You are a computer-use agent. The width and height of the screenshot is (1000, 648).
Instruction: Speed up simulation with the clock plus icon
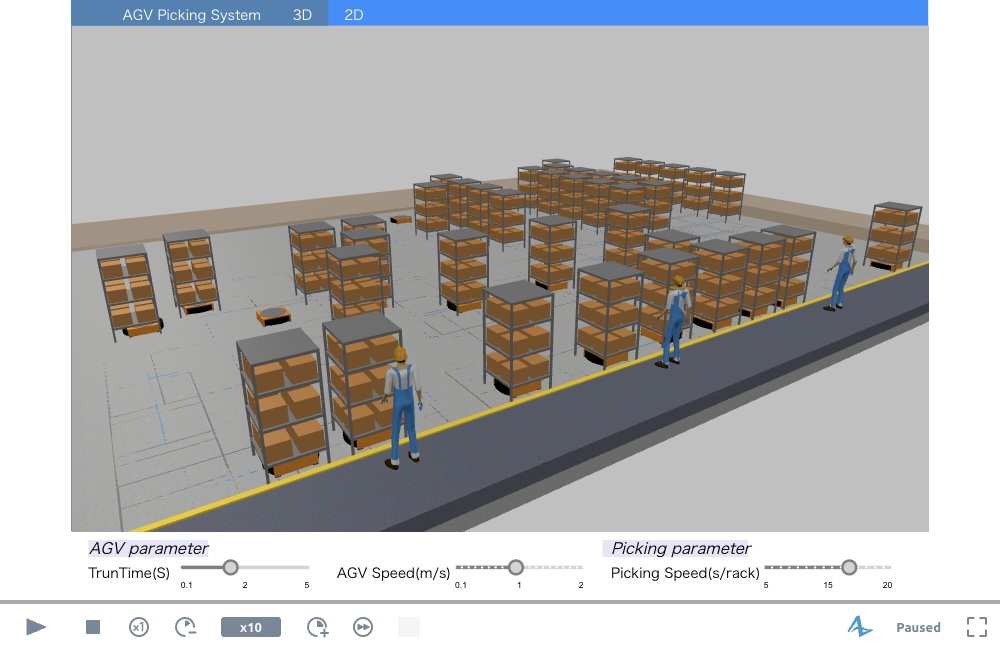point(317,627)
